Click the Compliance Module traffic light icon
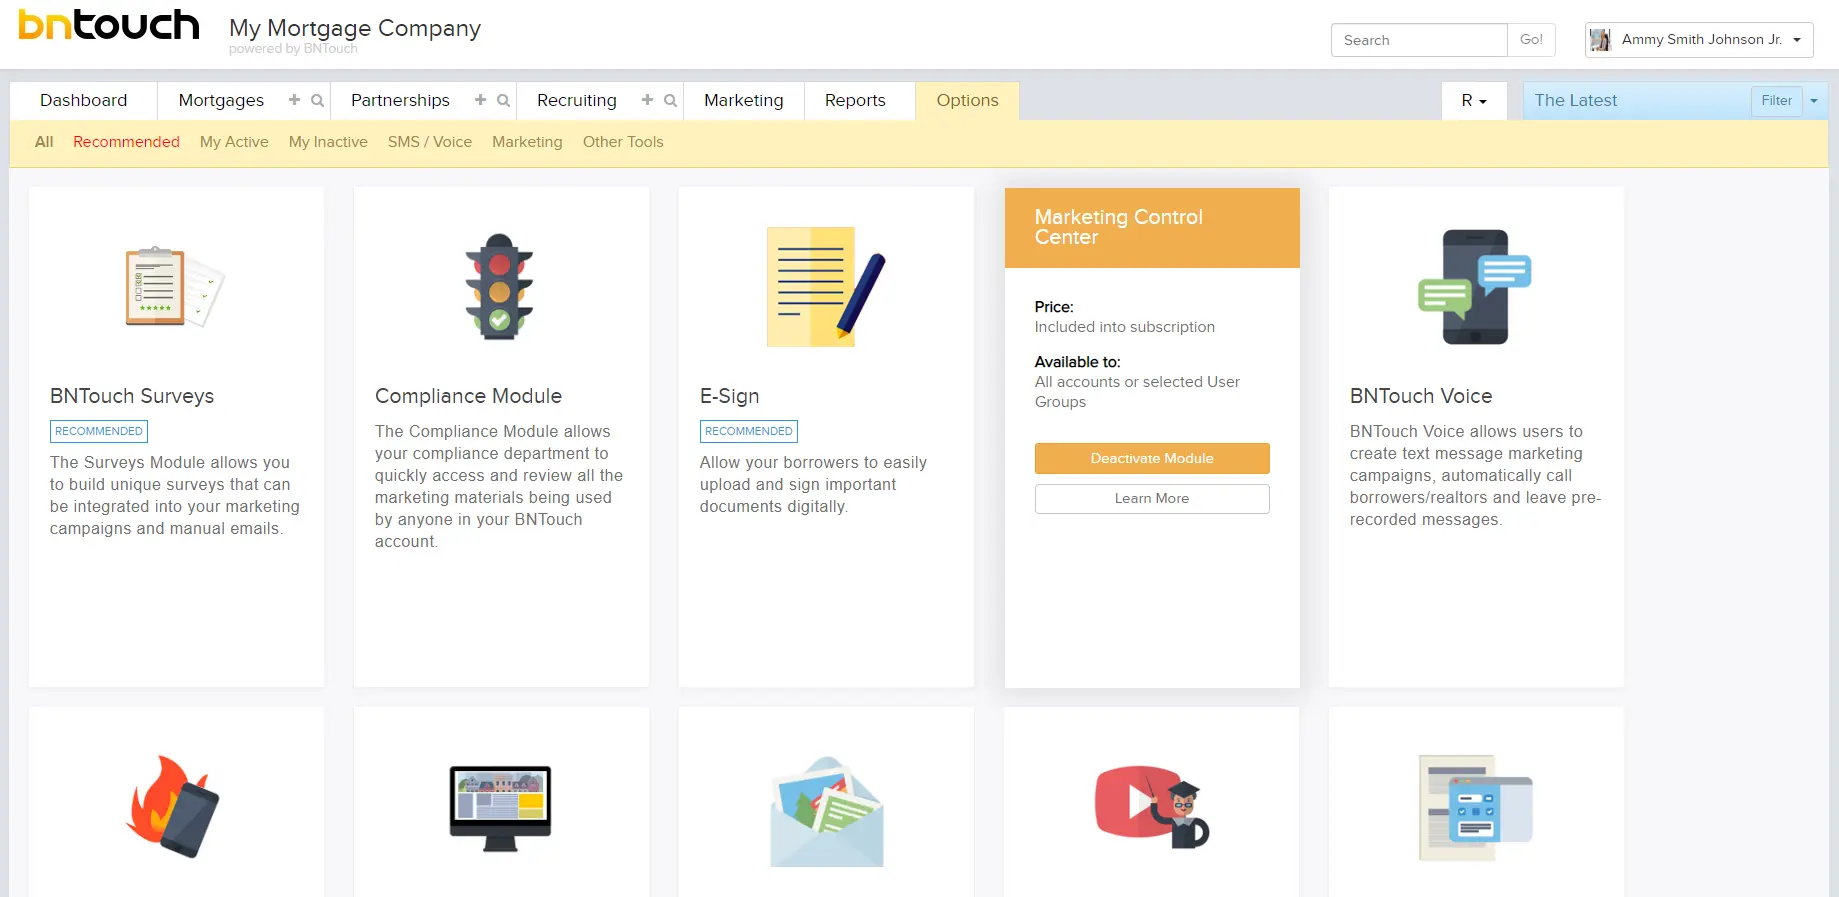Image resolution: width=1839 pixels, height=897 pixels. click(499, 288)
